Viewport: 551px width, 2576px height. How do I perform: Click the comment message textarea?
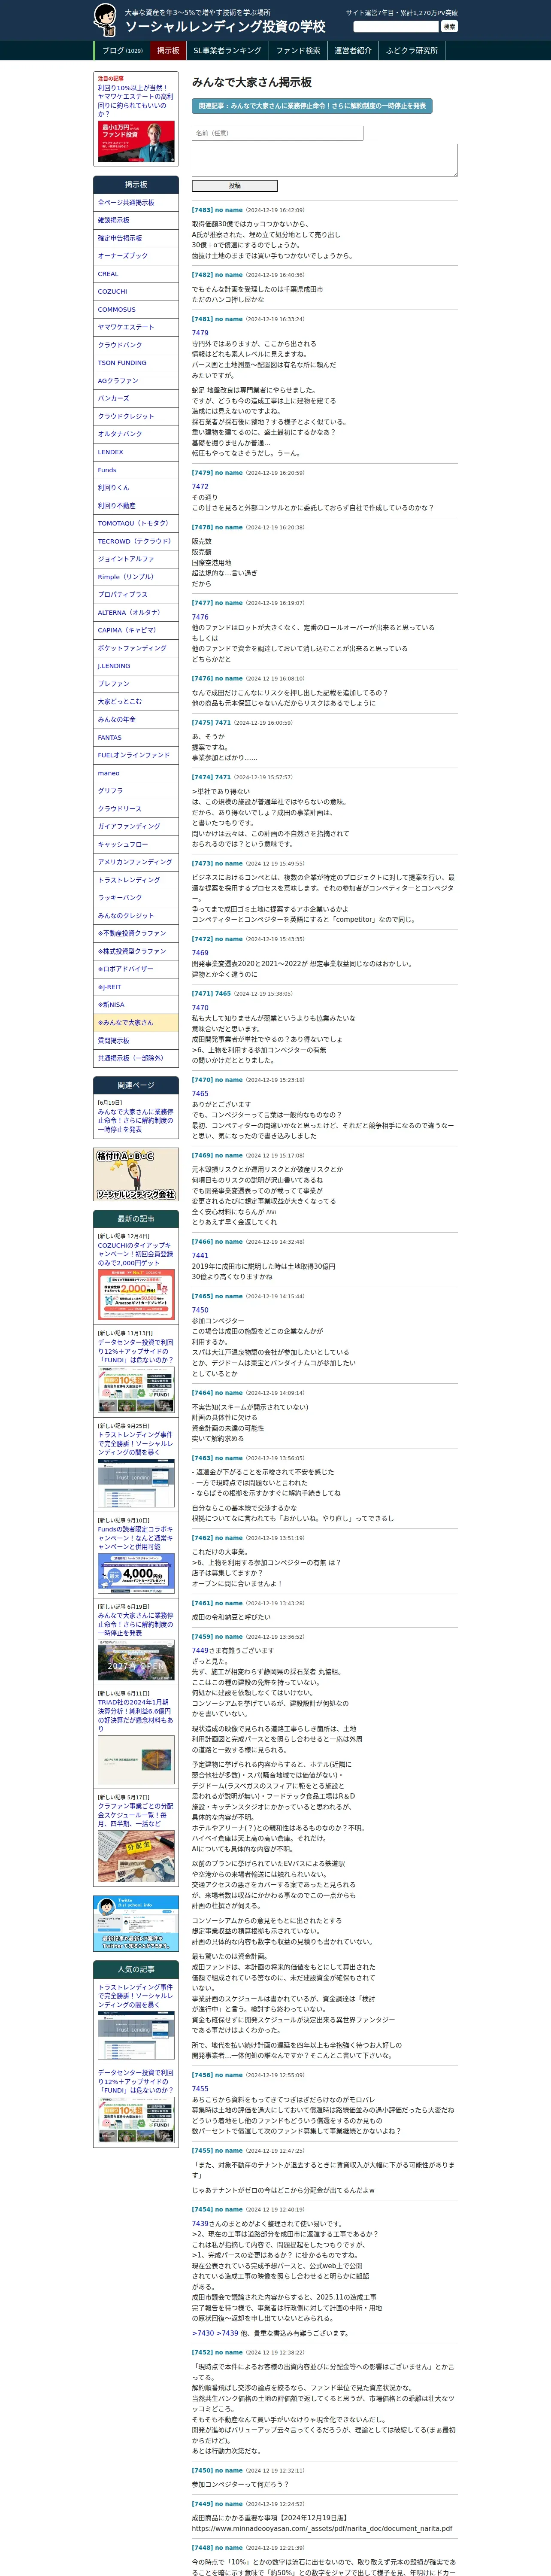pos(324,160)
